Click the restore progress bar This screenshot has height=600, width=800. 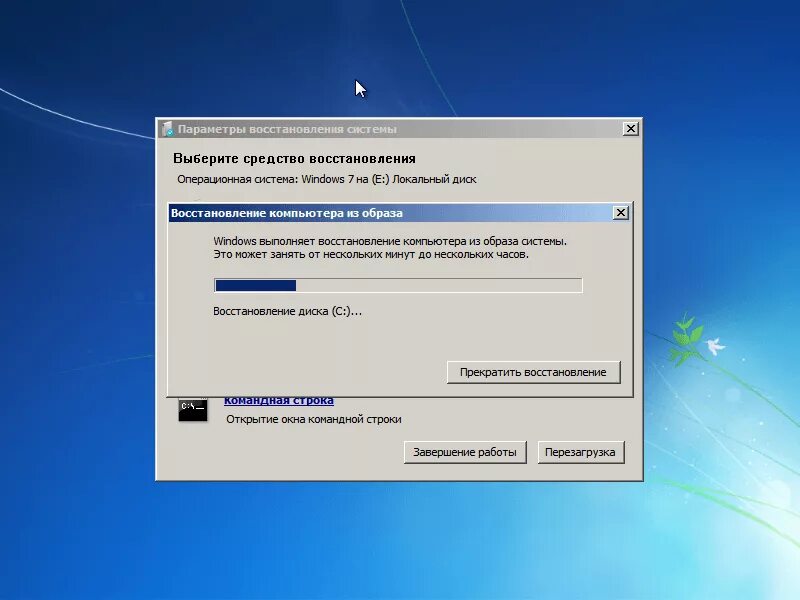398,285
